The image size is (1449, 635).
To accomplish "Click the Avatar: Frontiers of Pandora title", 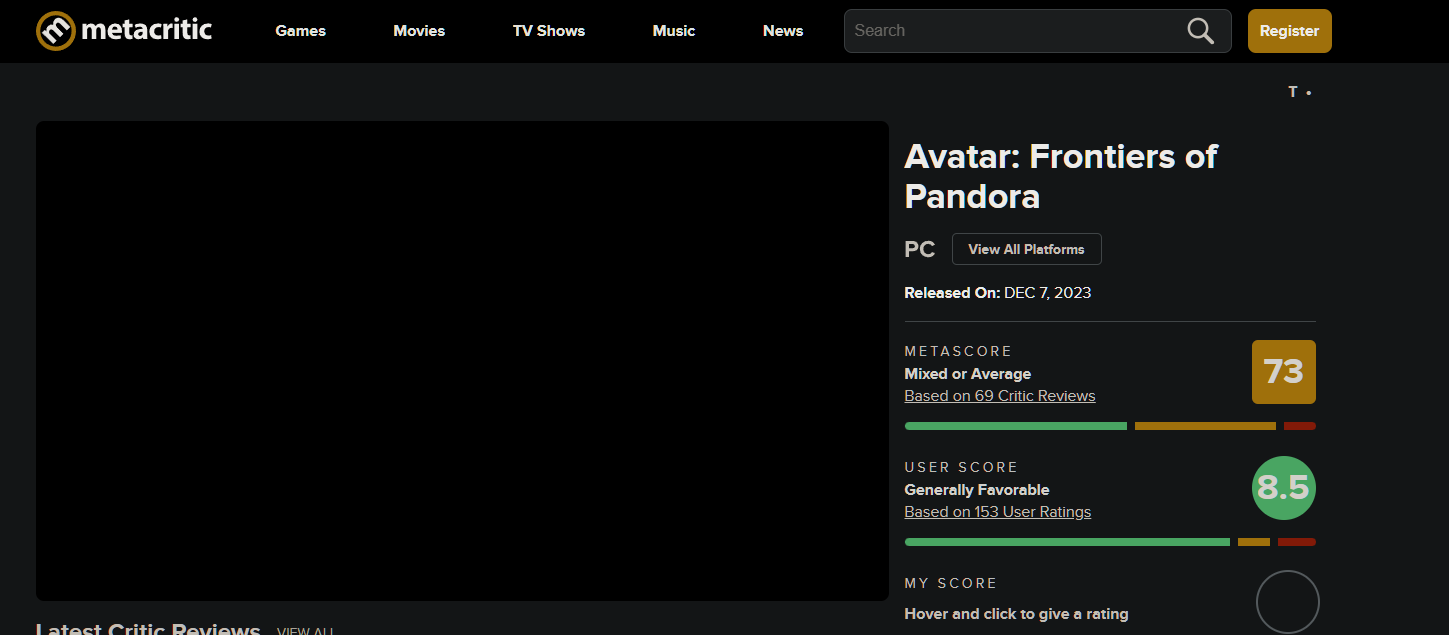I will click(x=1061, y=176).
